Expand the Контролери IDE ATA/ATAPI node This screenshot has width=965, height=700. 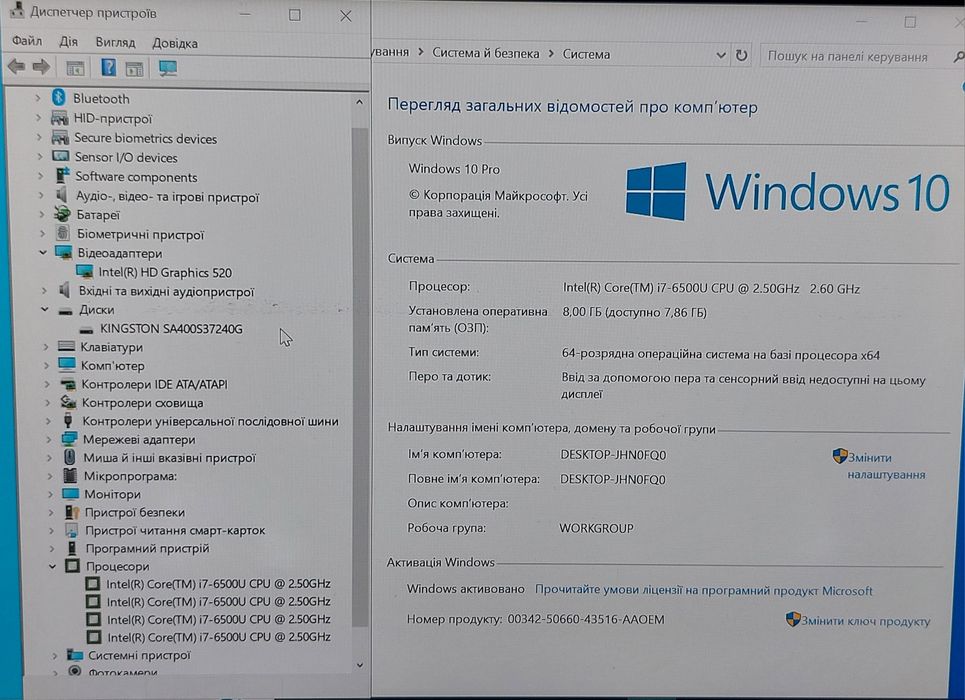(x=47, y=384)
